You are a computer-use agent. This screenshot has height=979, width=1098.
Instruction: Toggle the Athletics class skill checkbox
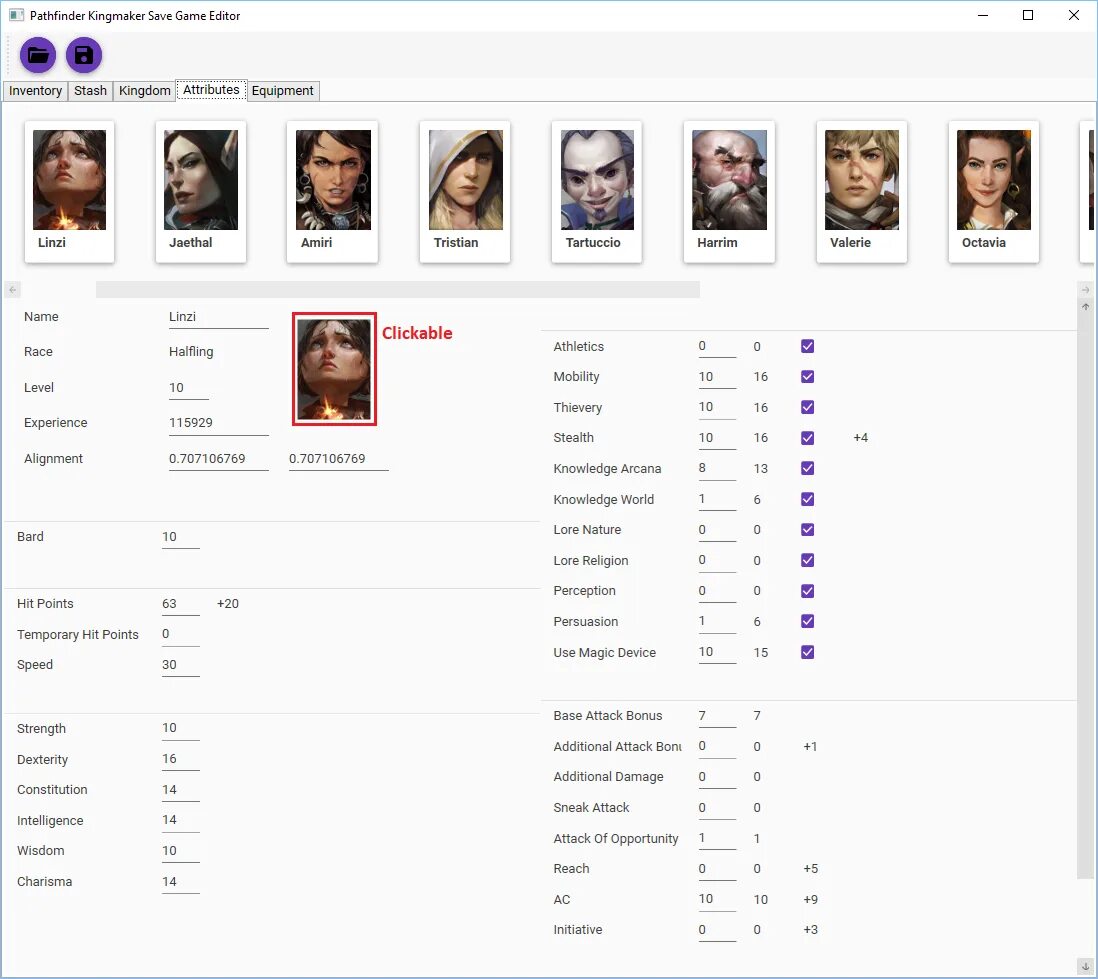tap(807, 346)
